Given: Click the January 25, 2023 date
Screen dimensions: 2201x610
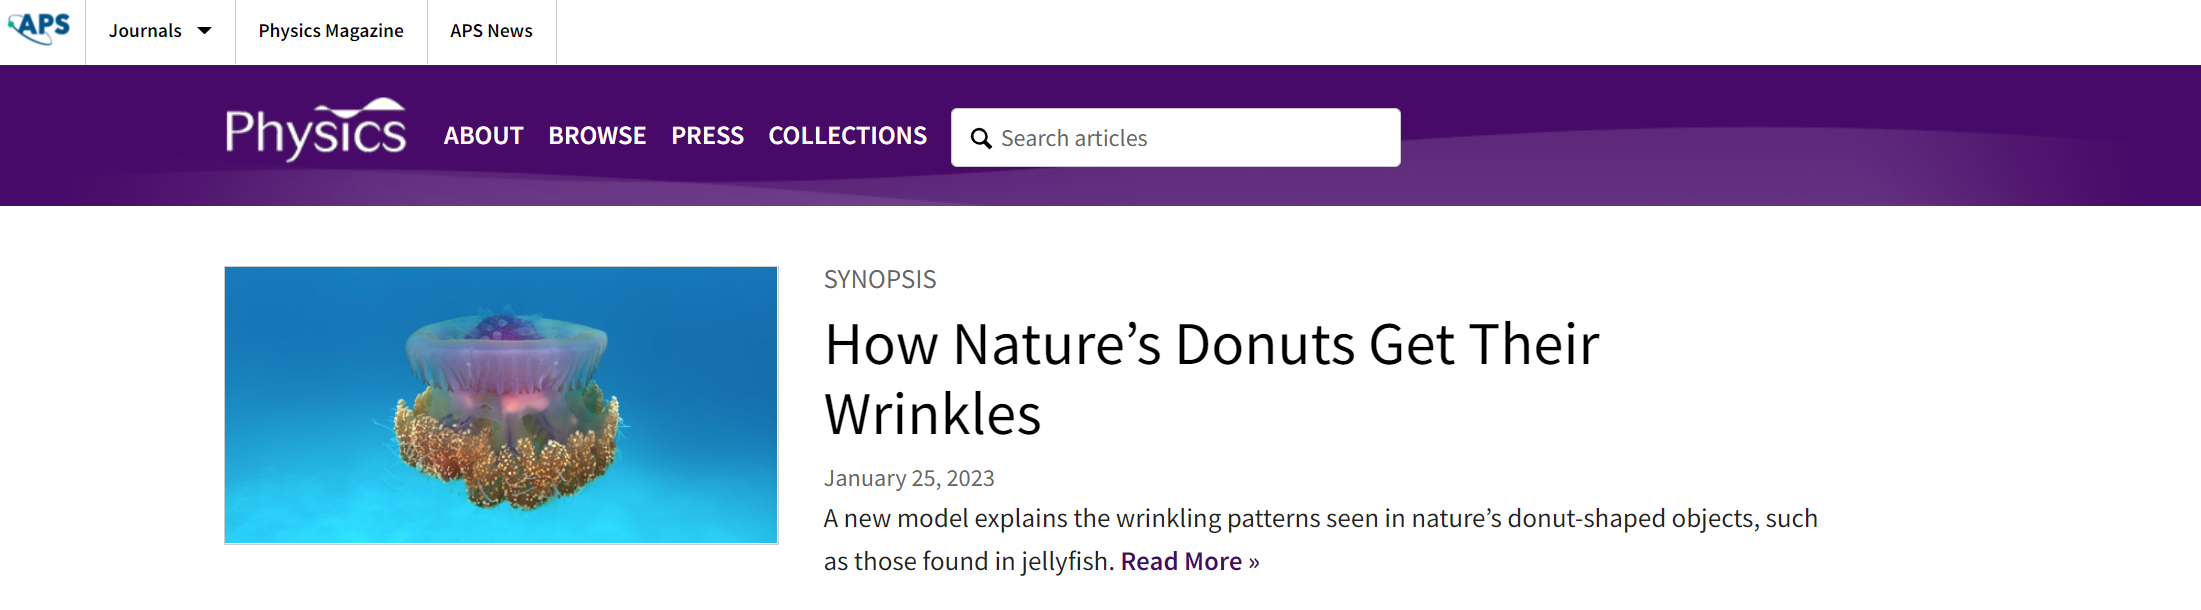Looking at the screenshot, I should pyautogui.click(x=909, y=478).
